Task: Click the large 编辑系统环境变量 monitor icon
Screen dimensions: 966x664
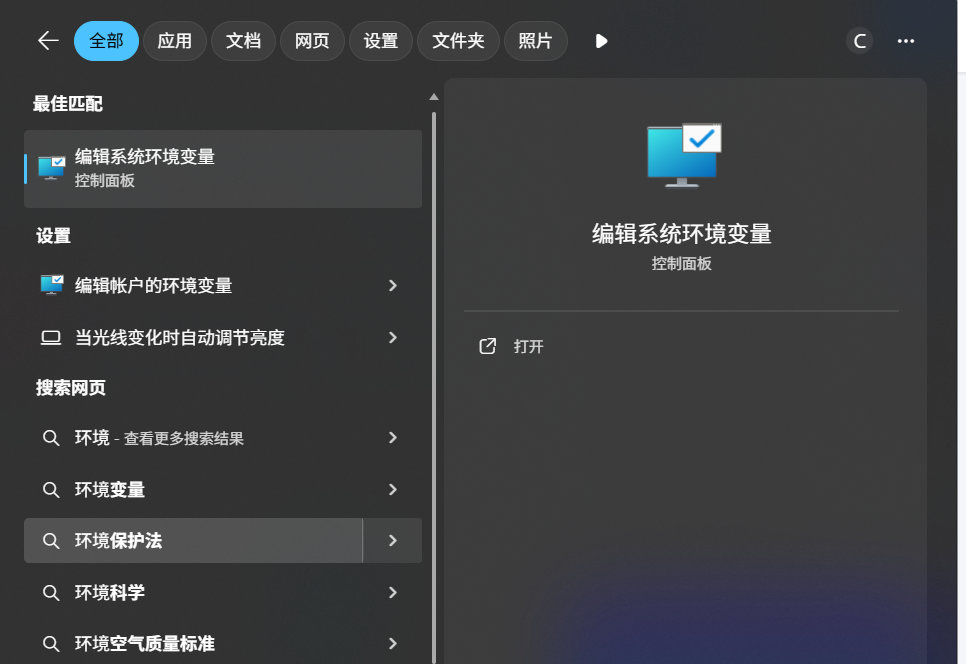Action: (x=682, y=152)
